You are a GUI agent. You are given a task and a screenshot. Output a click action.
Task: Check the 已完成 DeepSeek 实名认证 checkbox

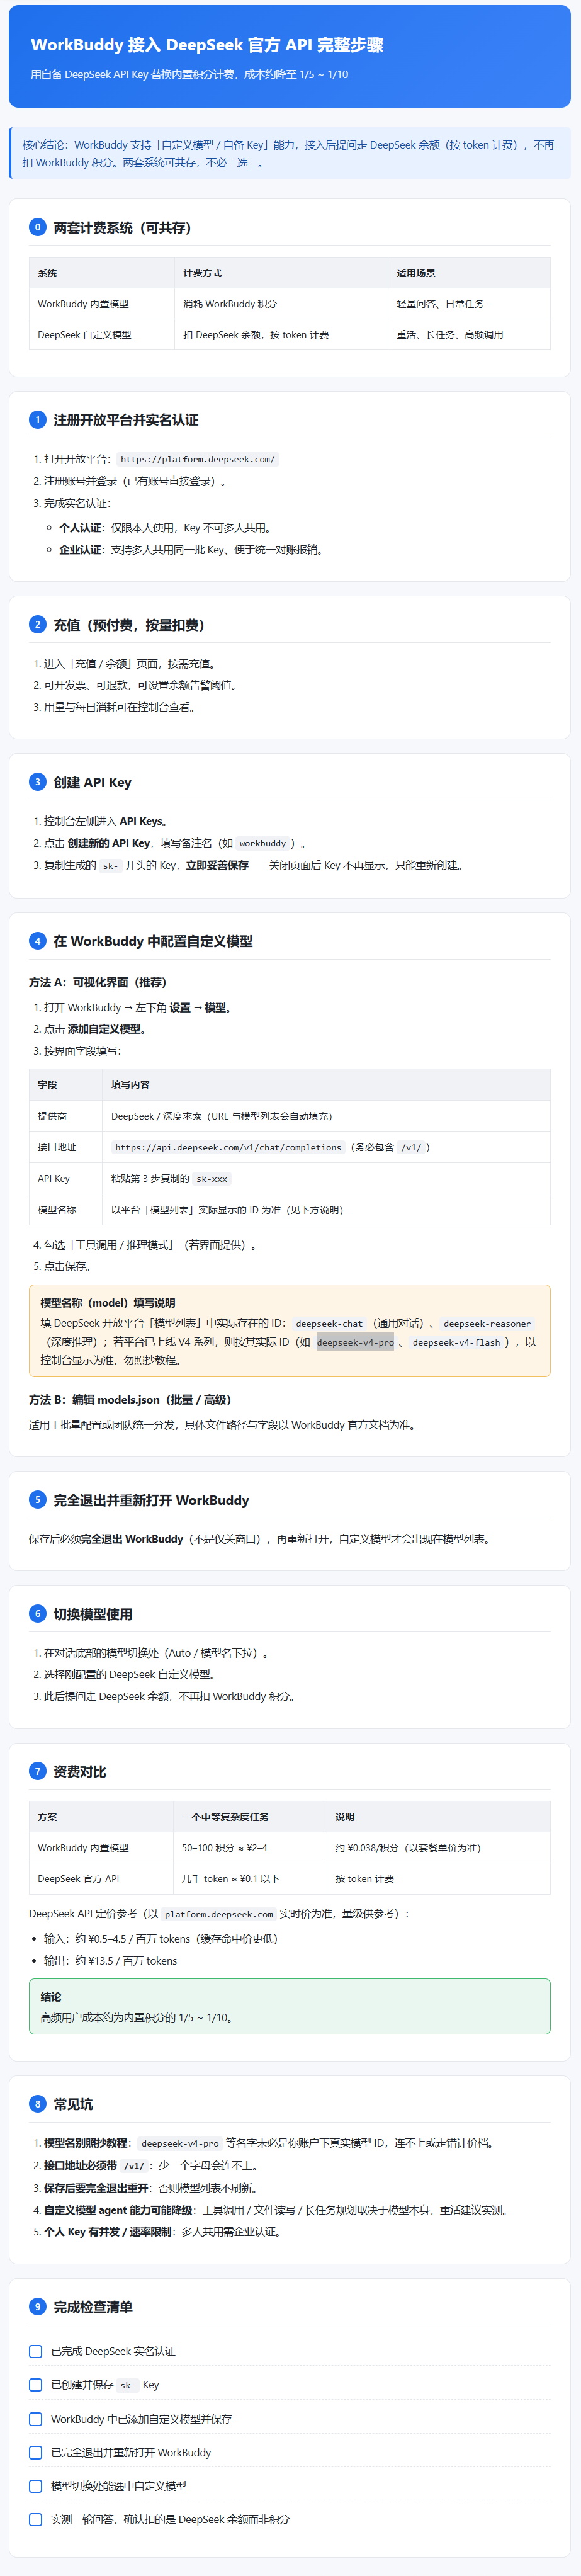[36, 2351]
